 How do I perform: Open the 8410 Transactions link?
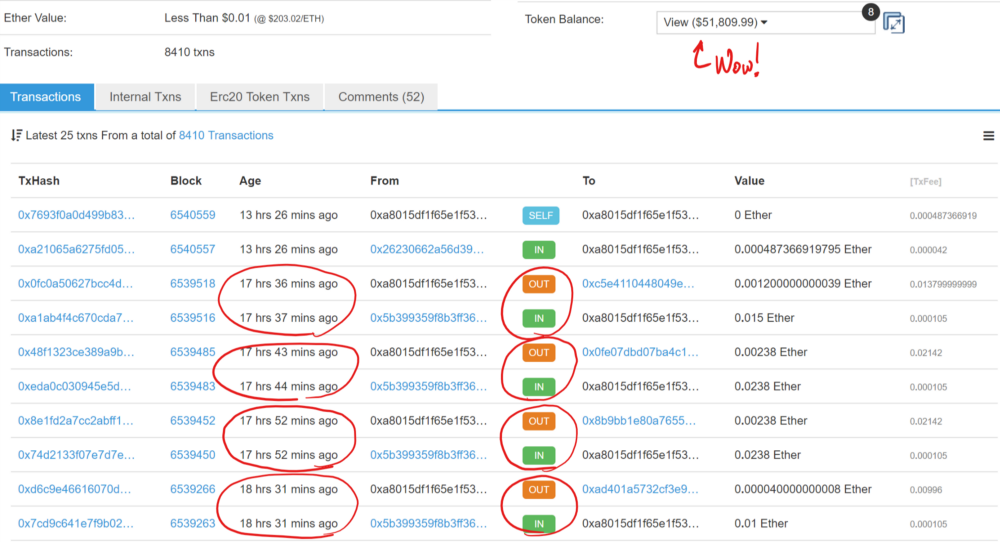(x=226, y=135)
